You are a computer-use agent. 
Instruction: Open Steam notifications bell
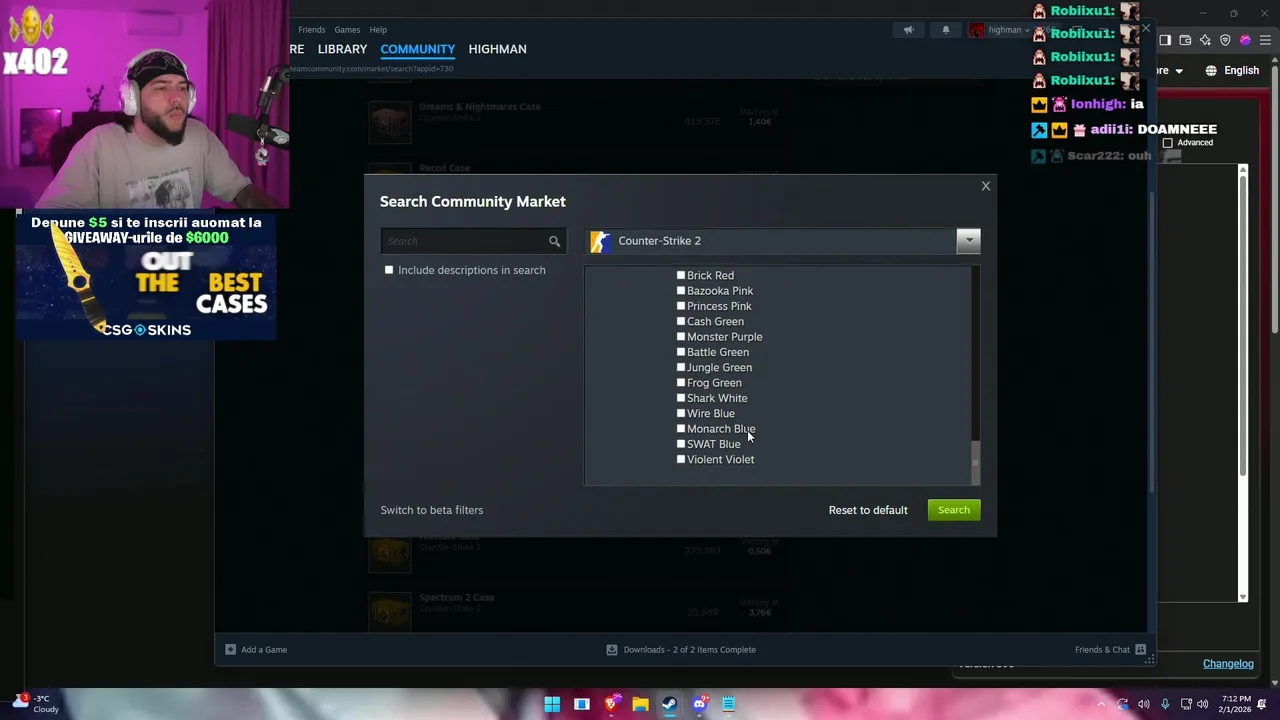click(945, 30)
